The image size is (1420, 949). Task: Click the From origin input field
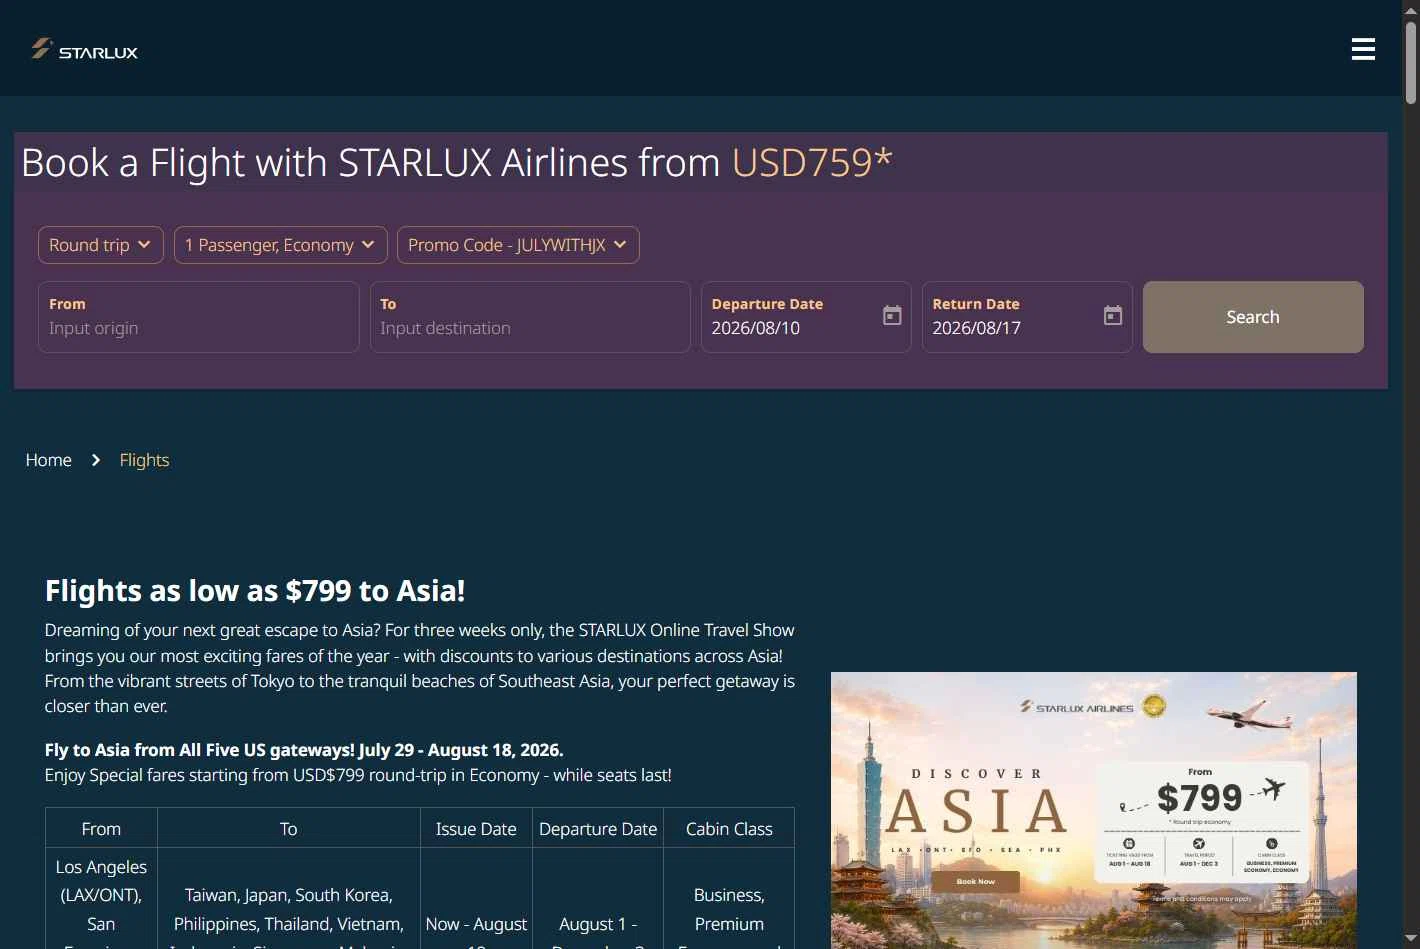click(199, 317)
